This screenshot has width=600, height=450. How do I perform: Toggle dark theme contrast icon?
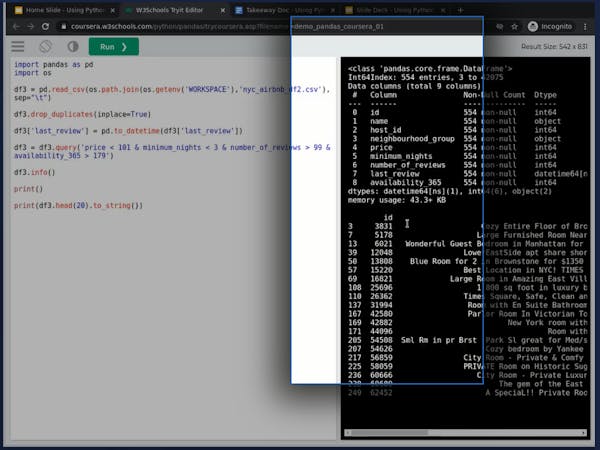(73, 47)
